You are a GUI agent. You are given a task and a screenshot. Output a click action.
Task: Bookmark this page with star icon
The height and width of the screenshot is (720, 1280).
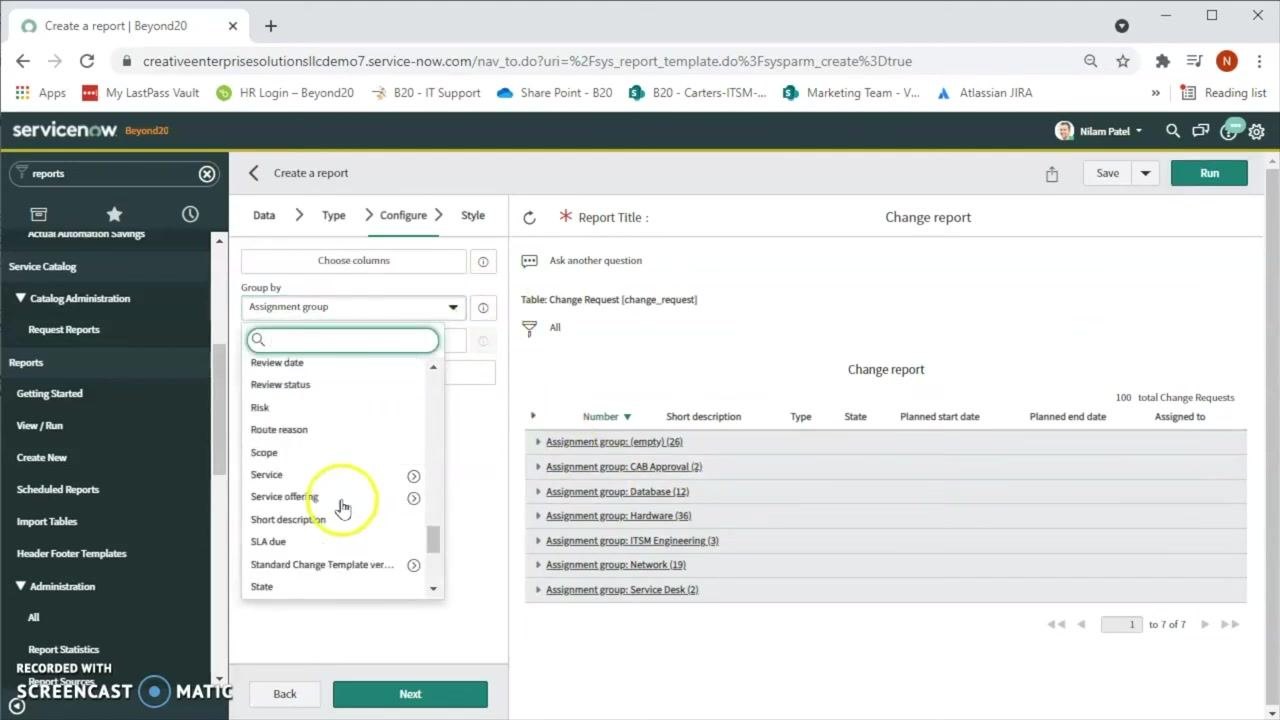(1123, 61)
